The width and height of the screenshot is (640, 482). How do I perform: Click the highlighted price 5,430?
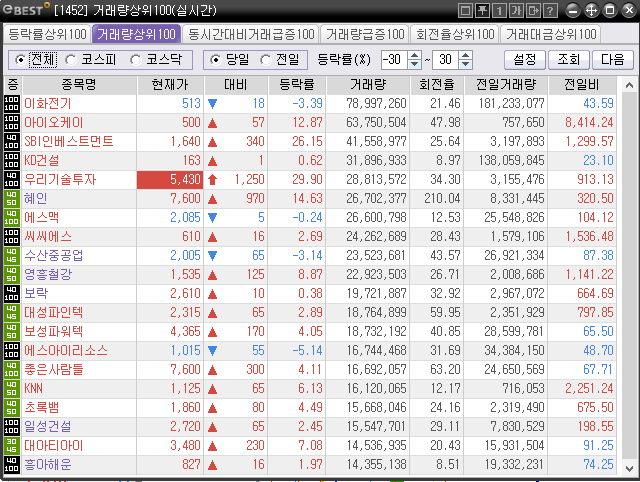[170, 180]
